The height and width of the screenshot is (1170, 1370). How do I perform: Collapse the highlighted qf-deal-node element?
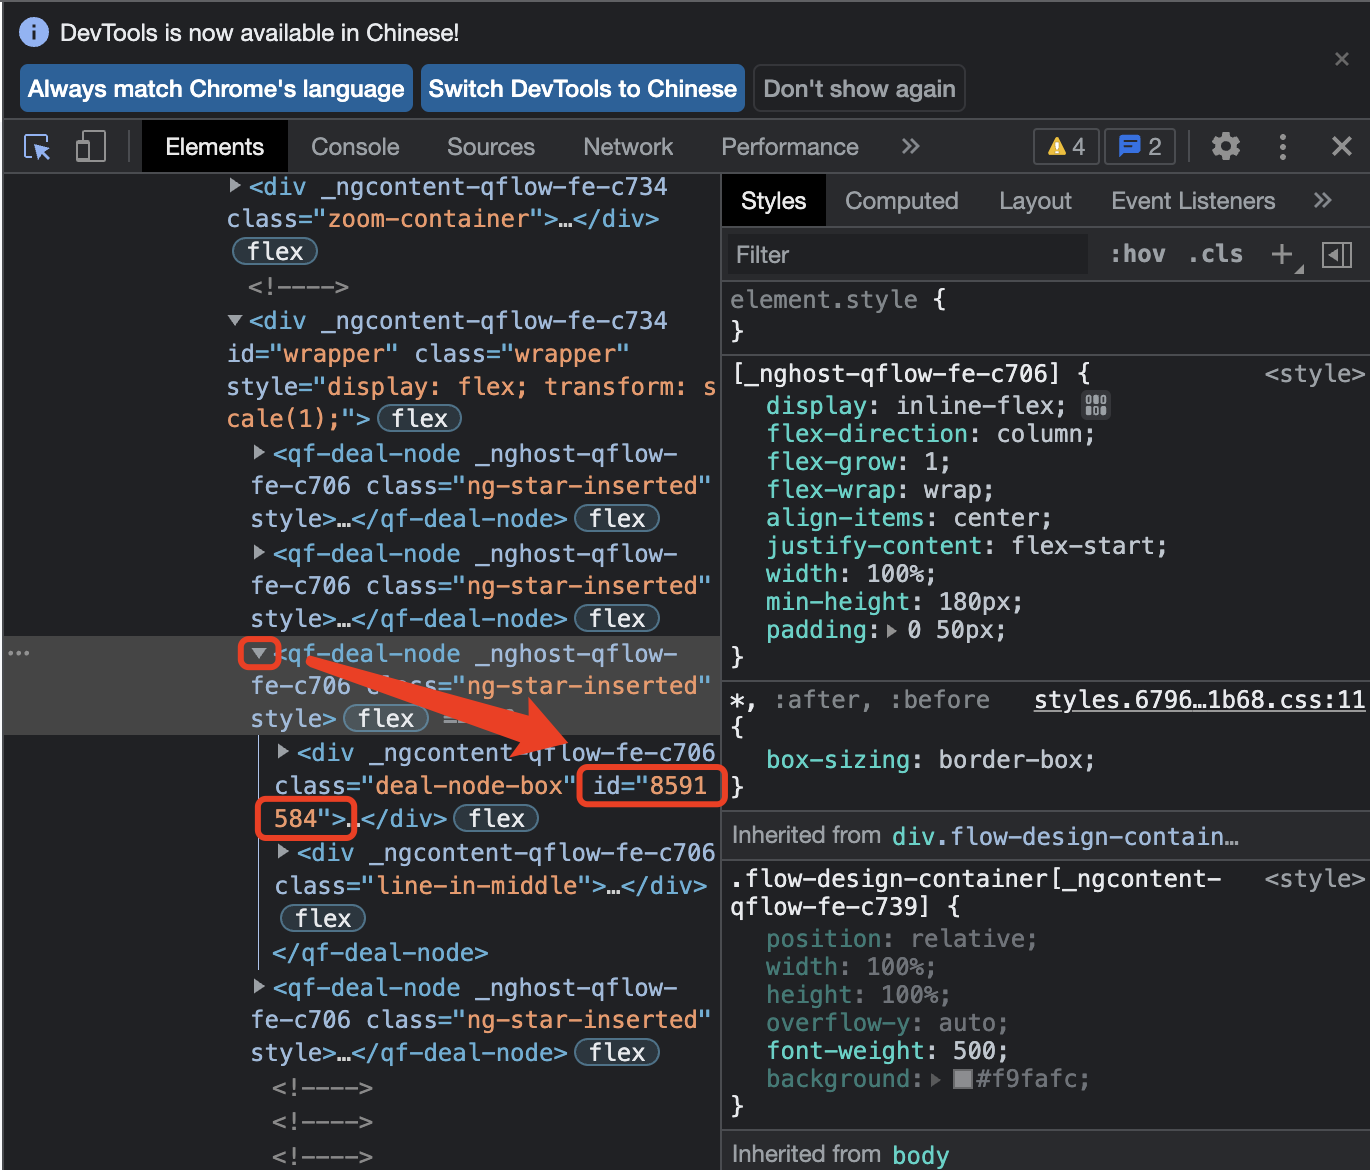259,653
